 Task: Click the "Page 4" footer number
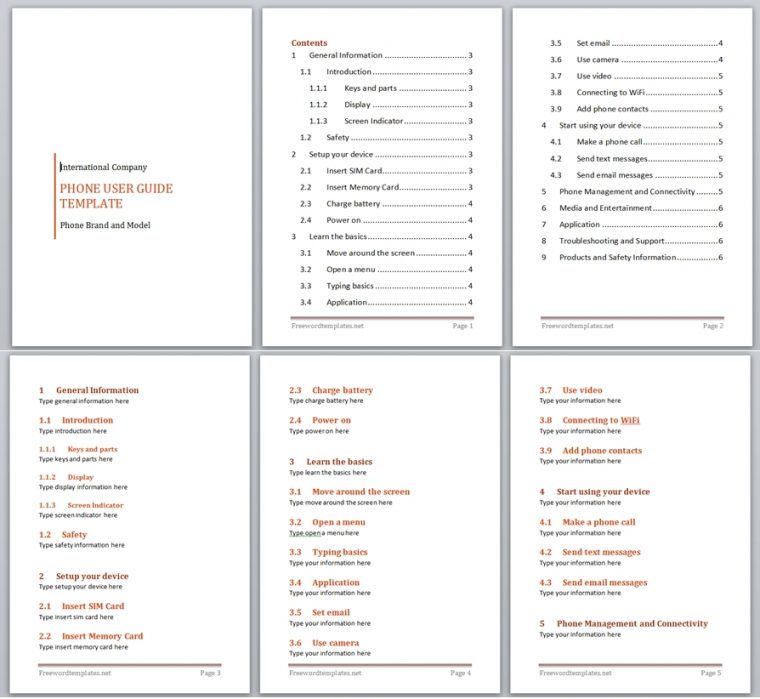(460, 673)
